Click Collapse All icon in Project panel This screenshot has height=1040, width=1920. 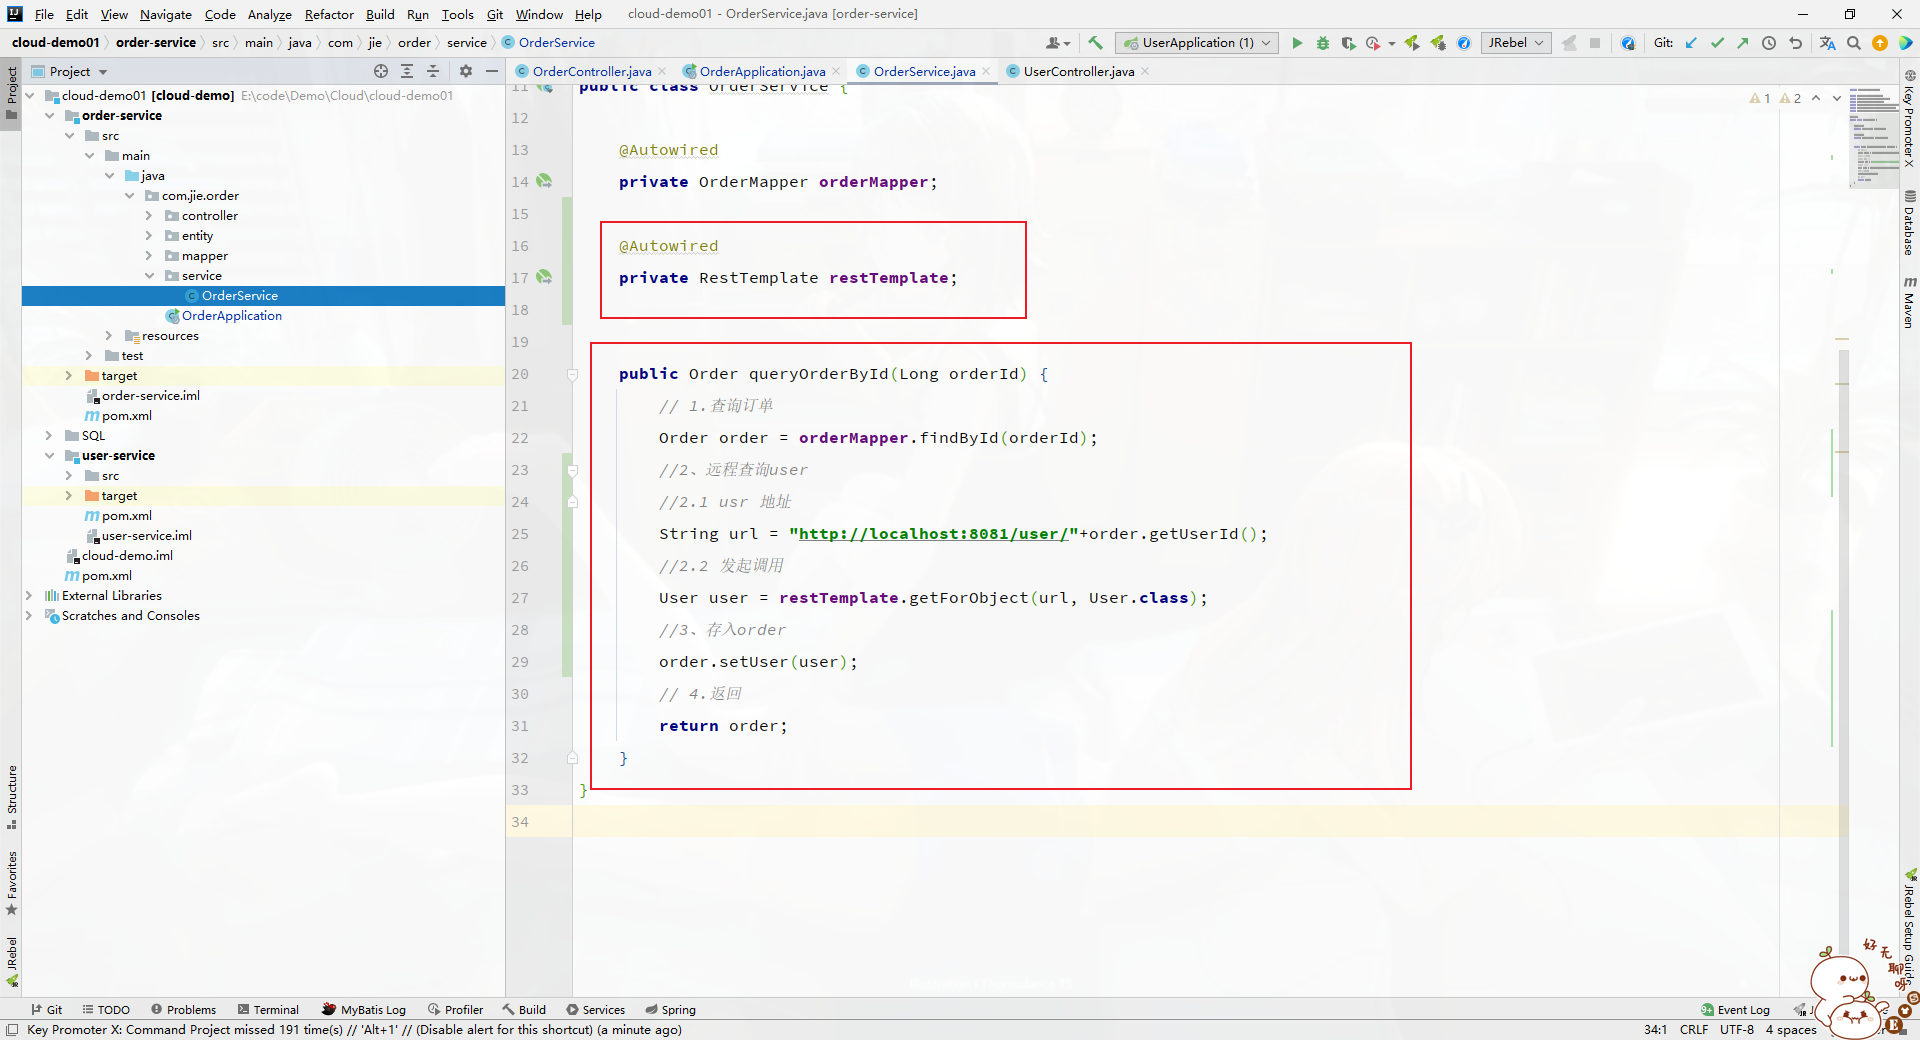pyautogui.click(x=433, y=71)
